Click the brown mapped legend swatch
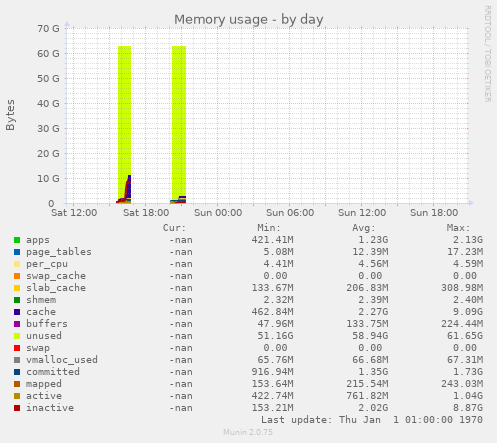Image resolution: width=497 pixels, height=443 pixels. click(x=17, y=384)
